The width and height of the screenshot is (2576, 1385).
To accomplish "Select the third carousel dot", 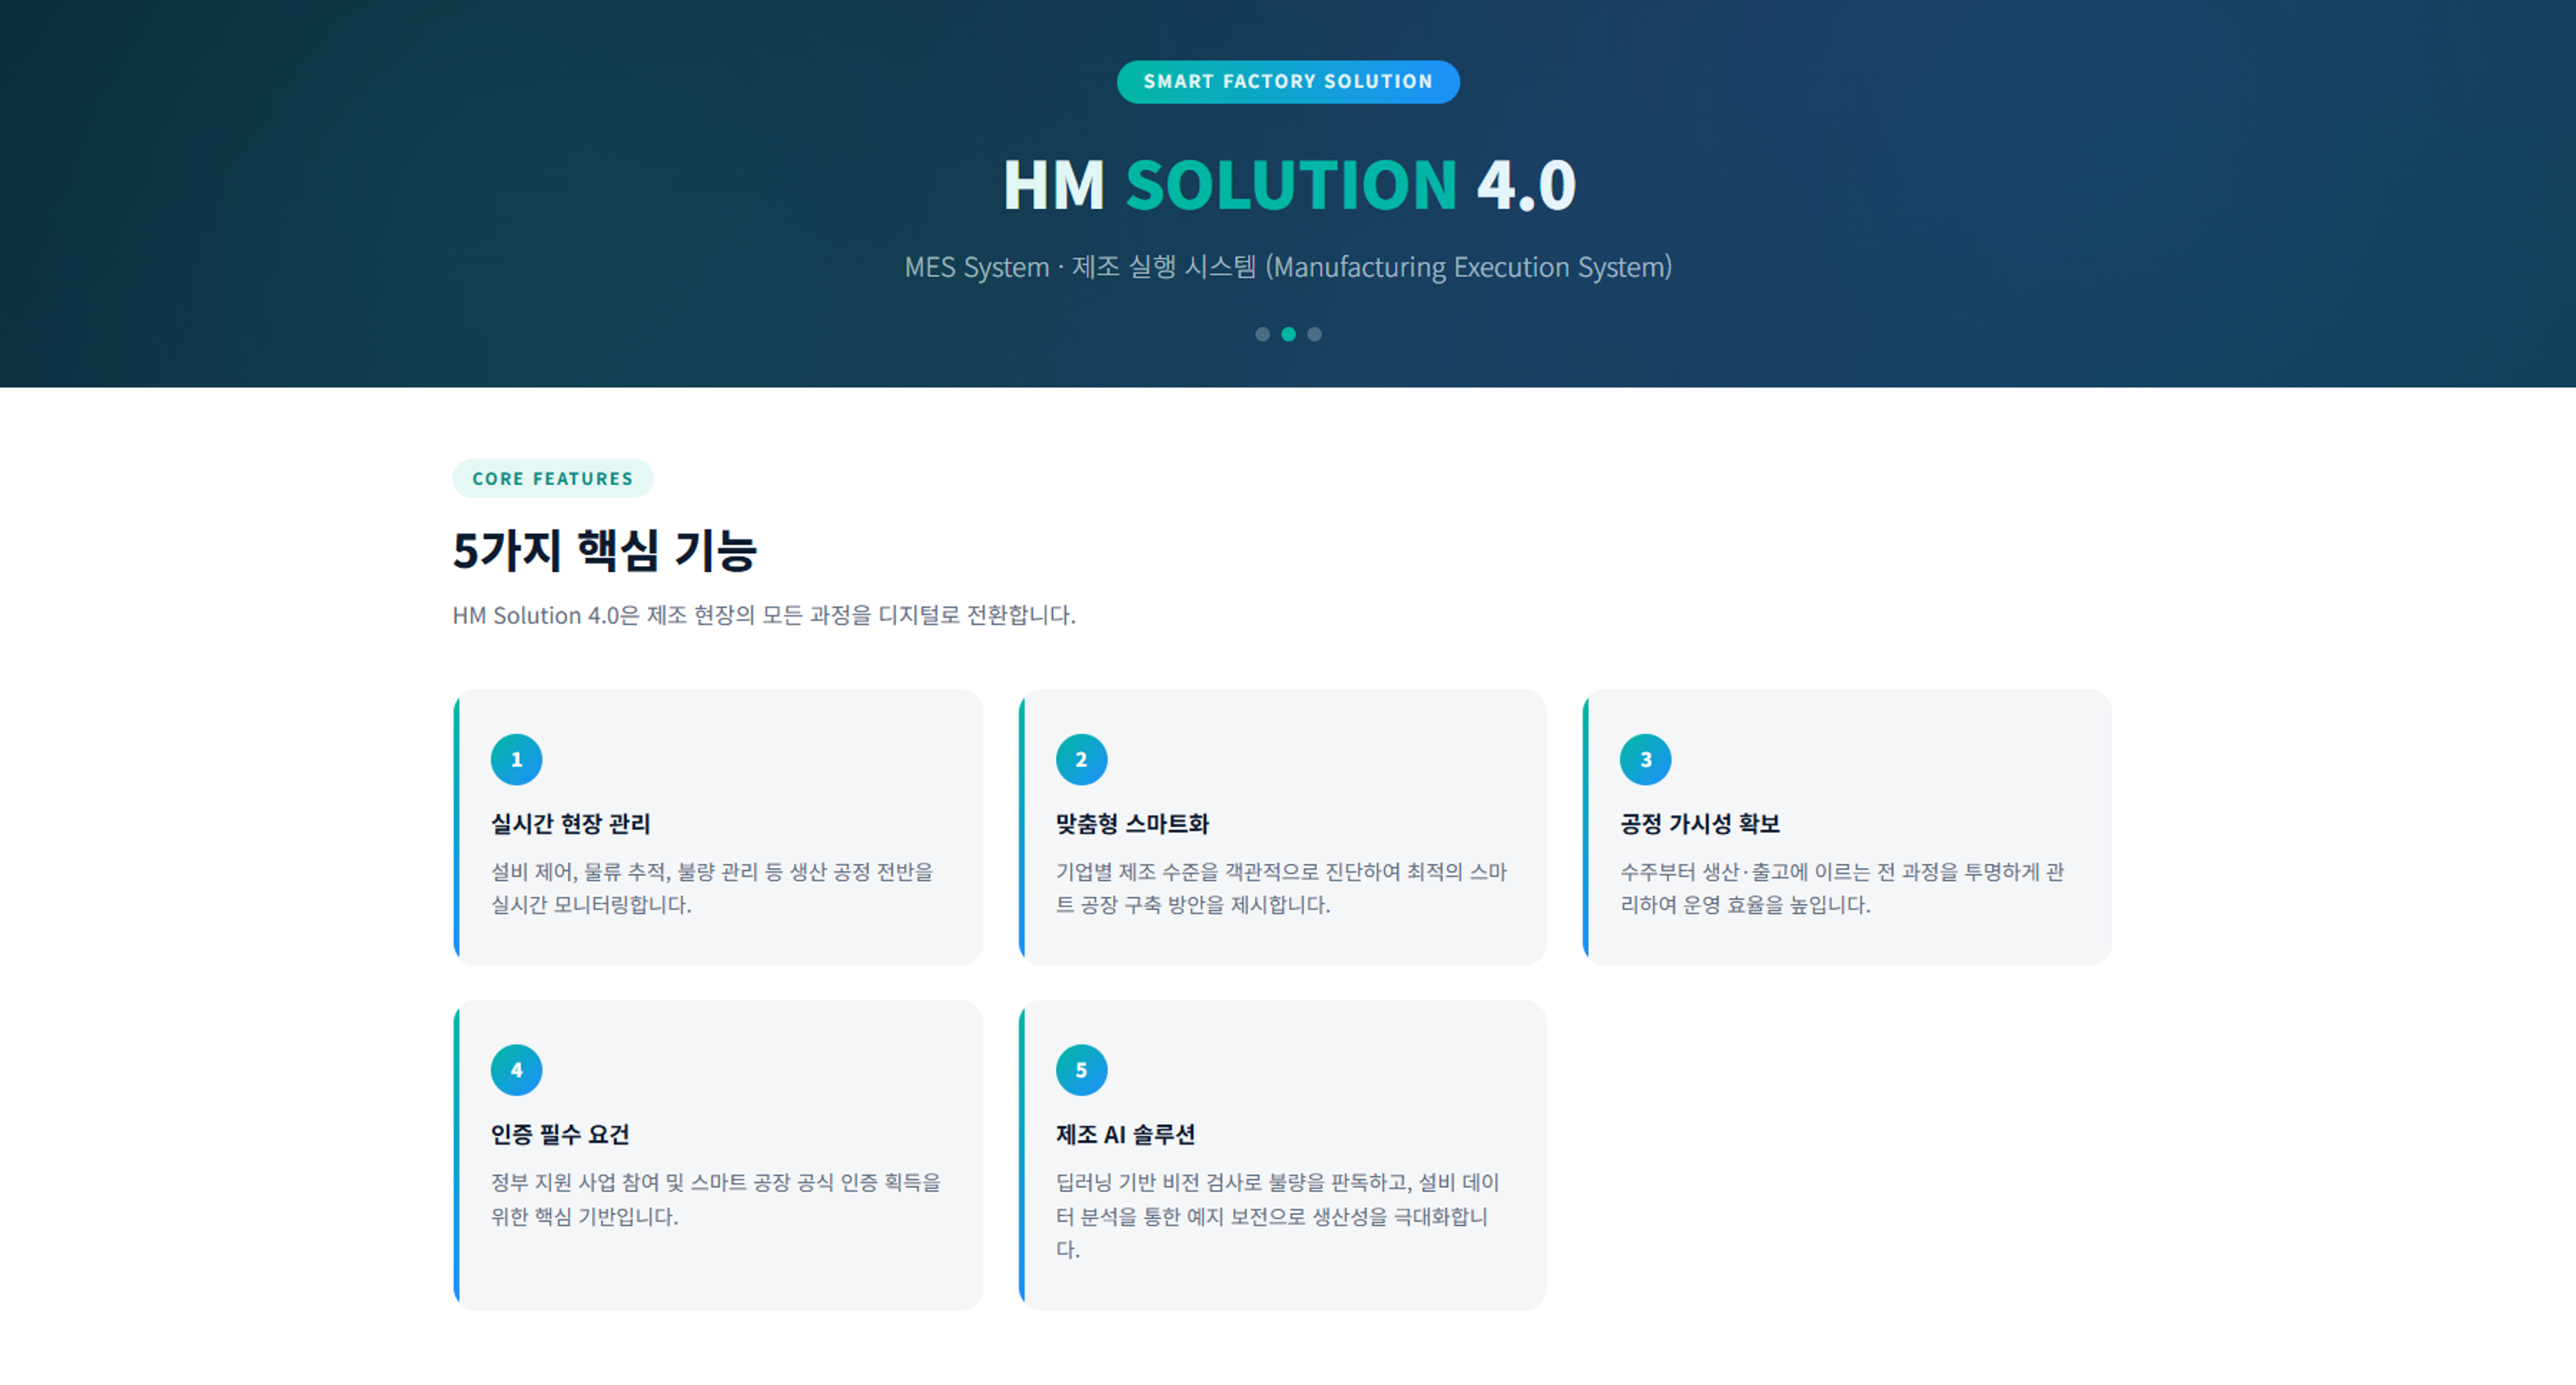I will pyautogui.click(x=1314, y=334).
